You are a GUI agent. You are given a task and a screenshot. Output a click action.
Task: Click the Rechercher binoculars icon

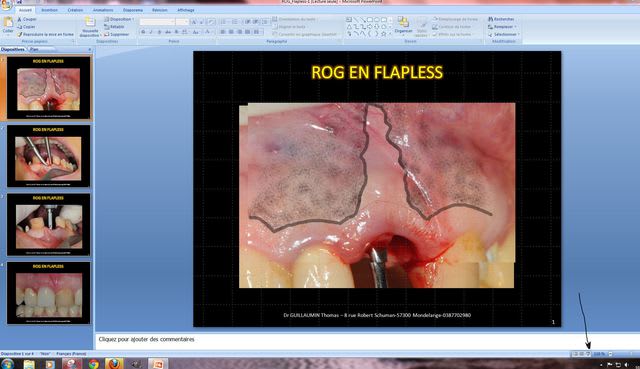point(490,19)
